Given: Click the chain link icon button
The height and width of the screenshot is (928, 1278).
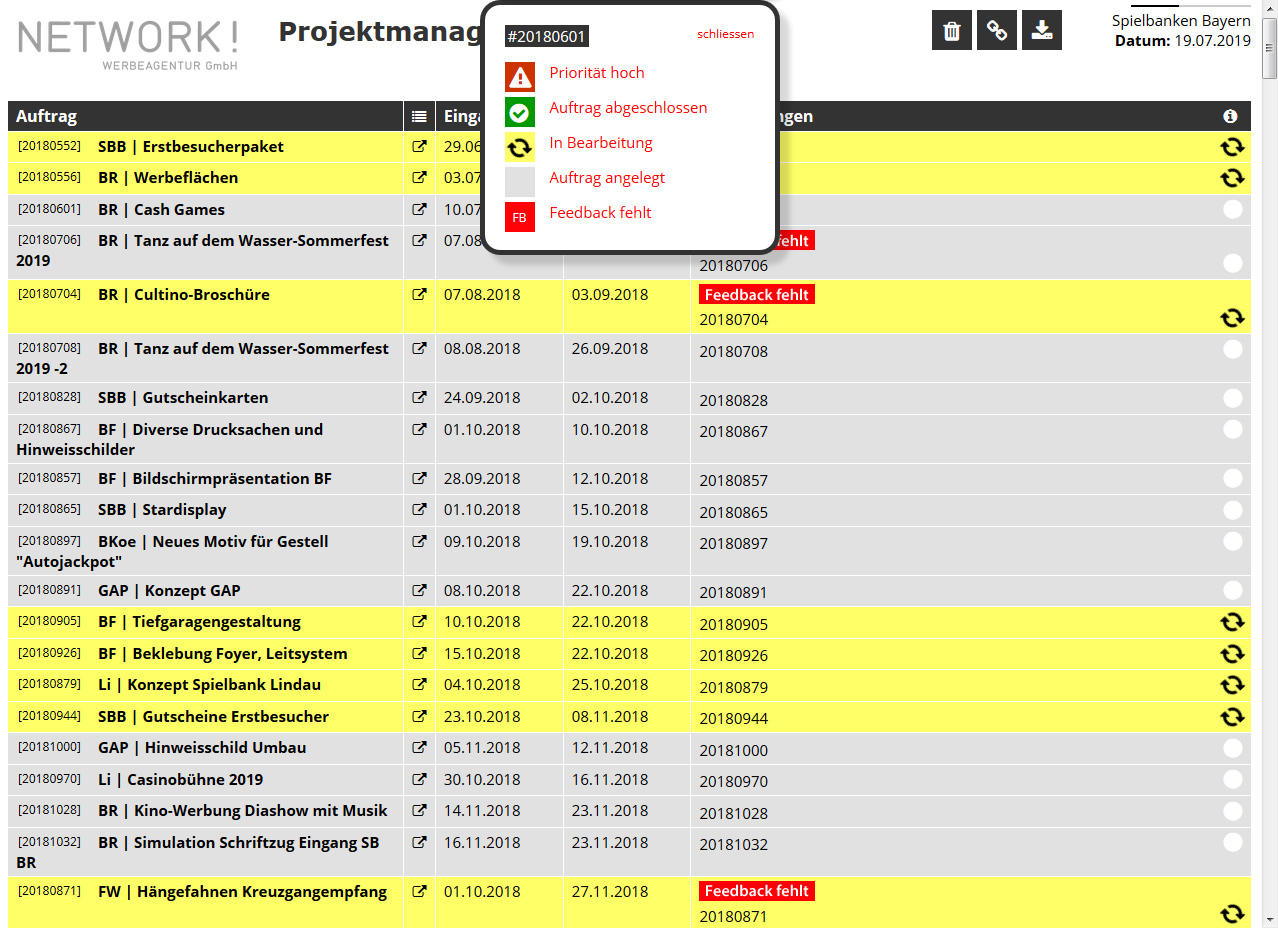Looking at the screenshot, I should (x=997, y=30).
